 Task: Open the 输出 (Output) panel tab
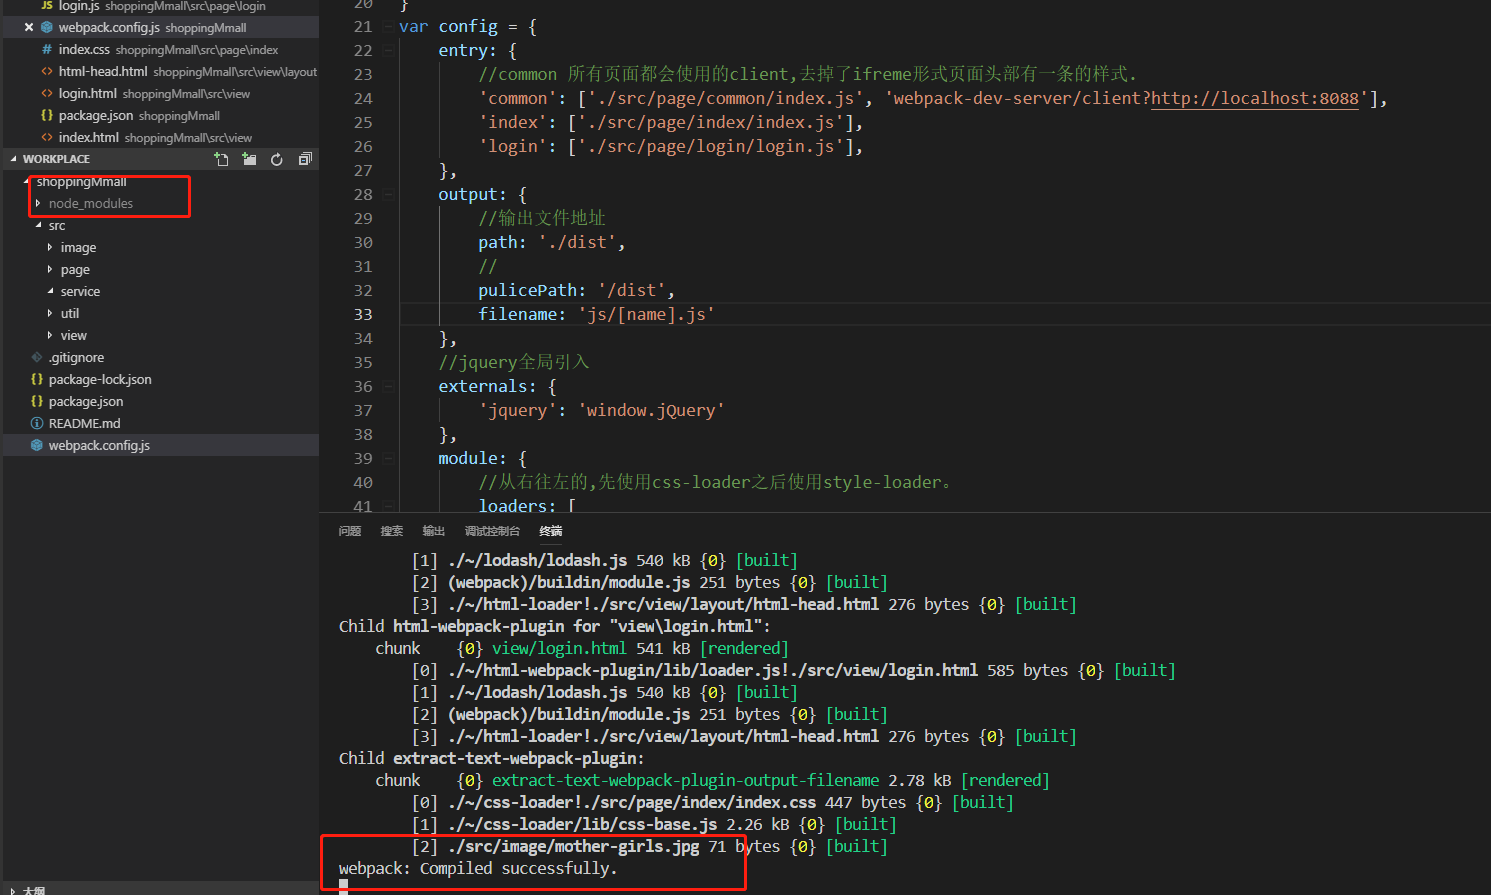(434, 531)
